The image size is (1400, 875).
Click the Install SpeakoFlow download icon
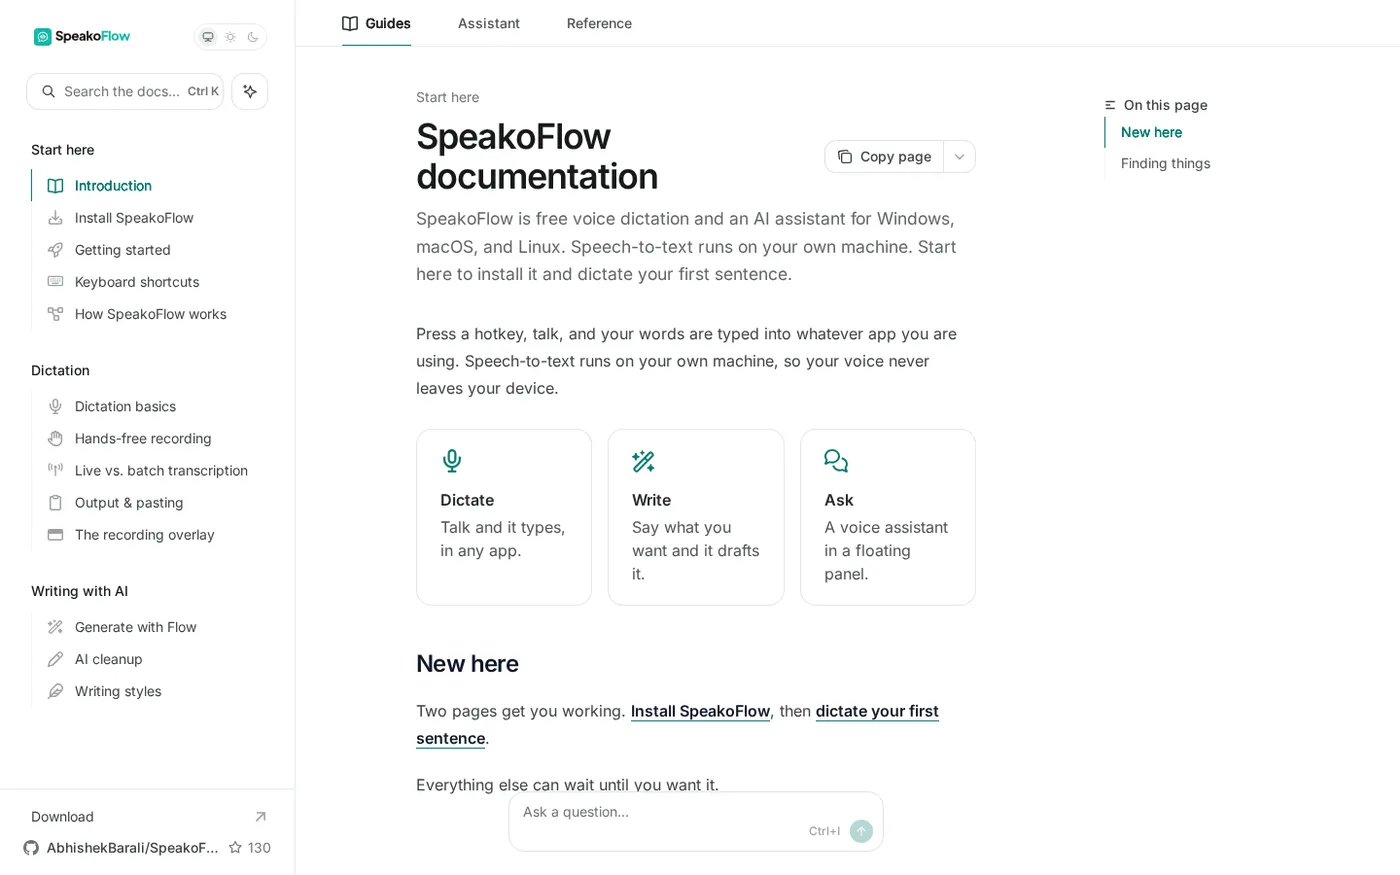pos(56,218)
